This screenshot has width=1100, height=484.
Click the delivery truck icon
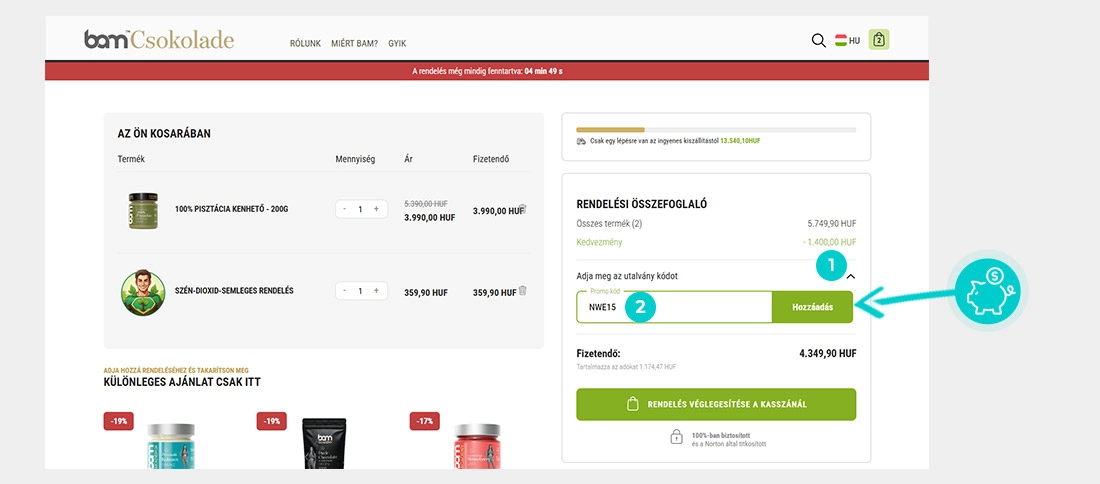(581, 141)
